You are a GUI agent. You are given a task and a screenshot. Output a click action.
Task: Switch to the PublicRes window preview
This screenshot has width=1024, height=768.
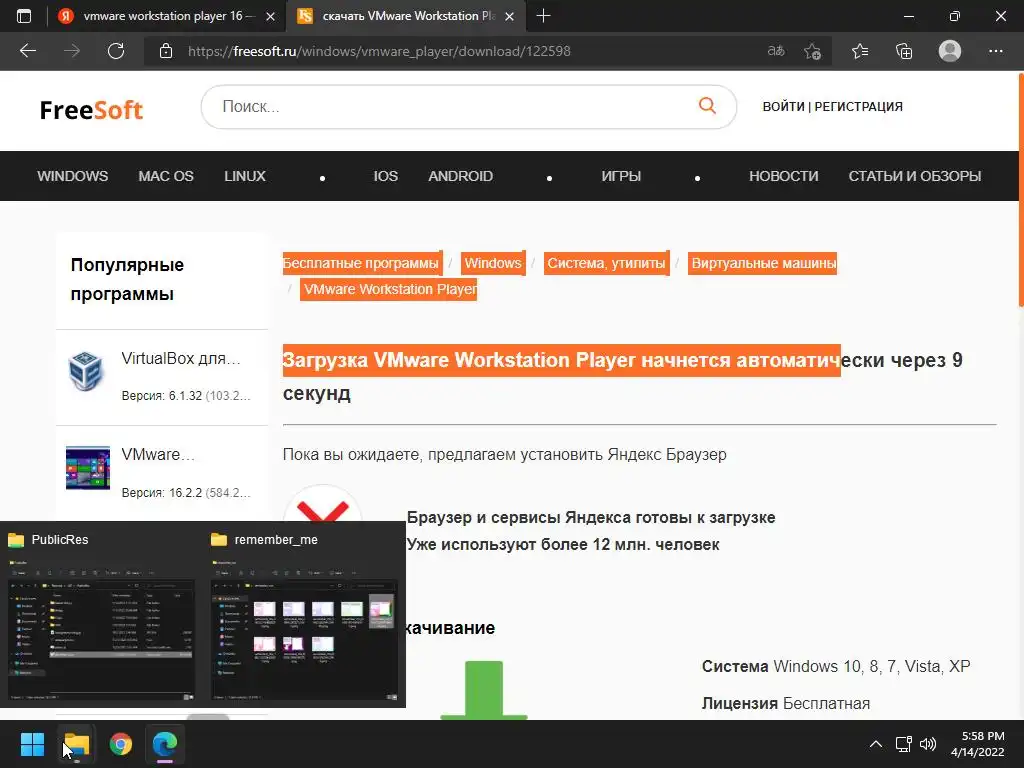point(102,614)
